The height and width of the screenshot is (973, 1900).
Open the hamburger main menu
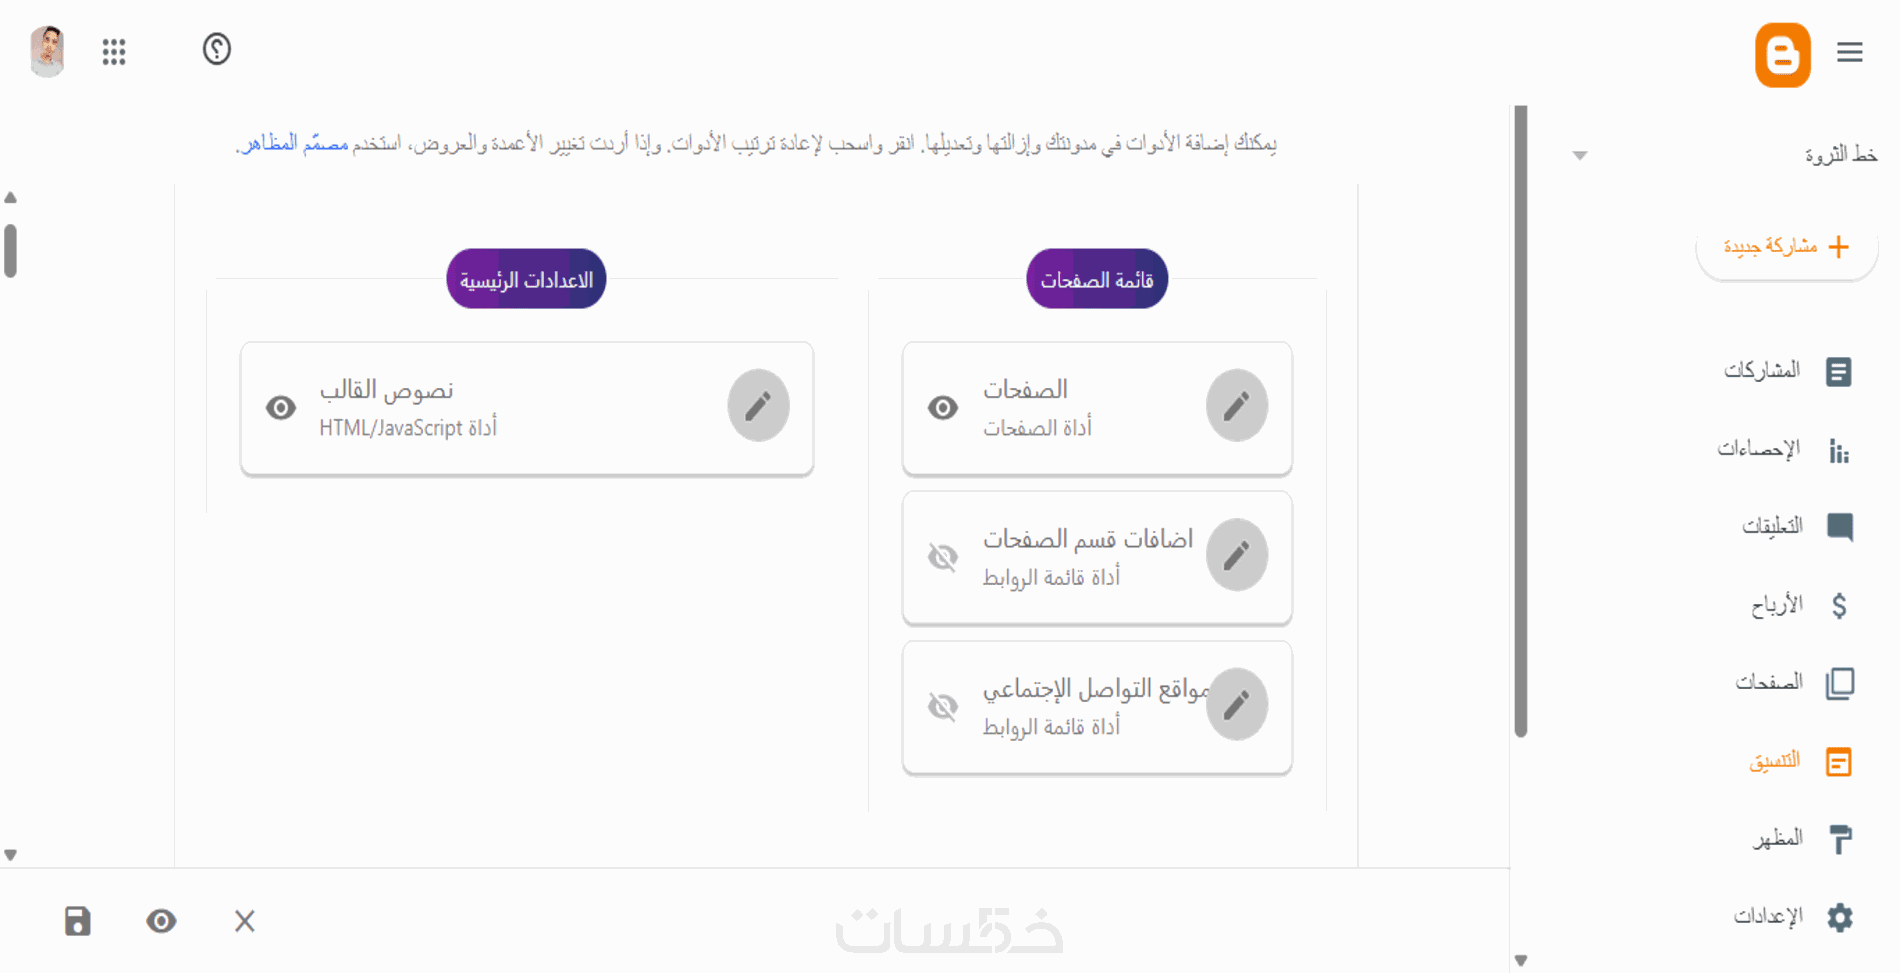(1849, 52)
